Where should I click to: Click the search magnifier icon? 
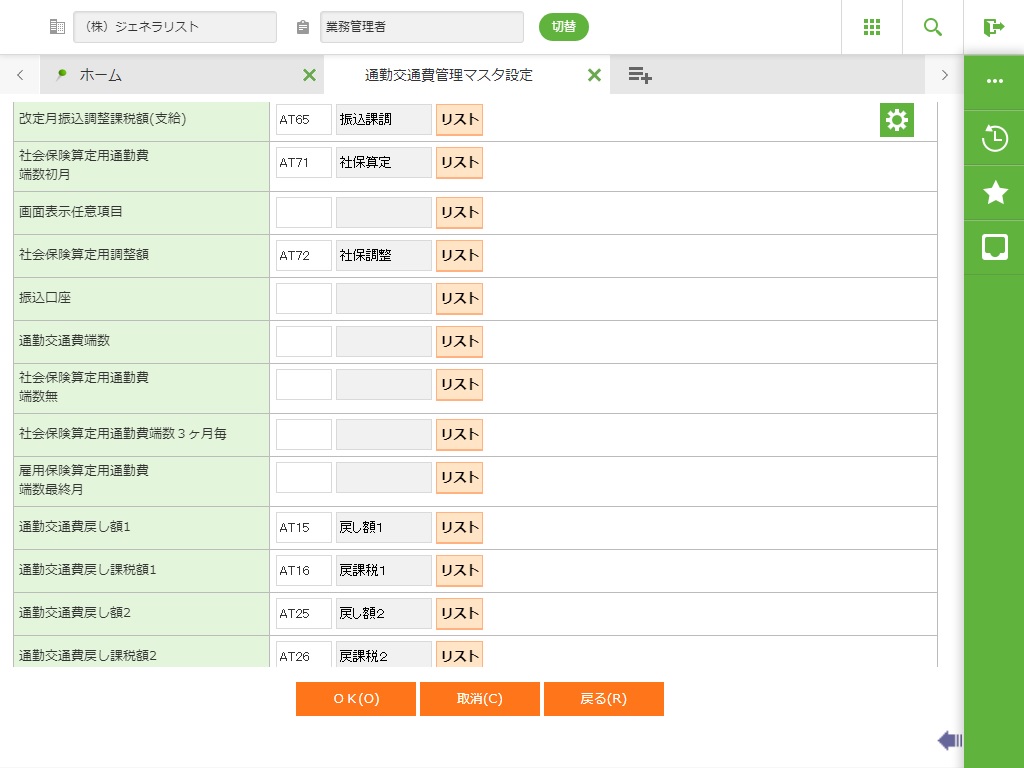(932, 27)
